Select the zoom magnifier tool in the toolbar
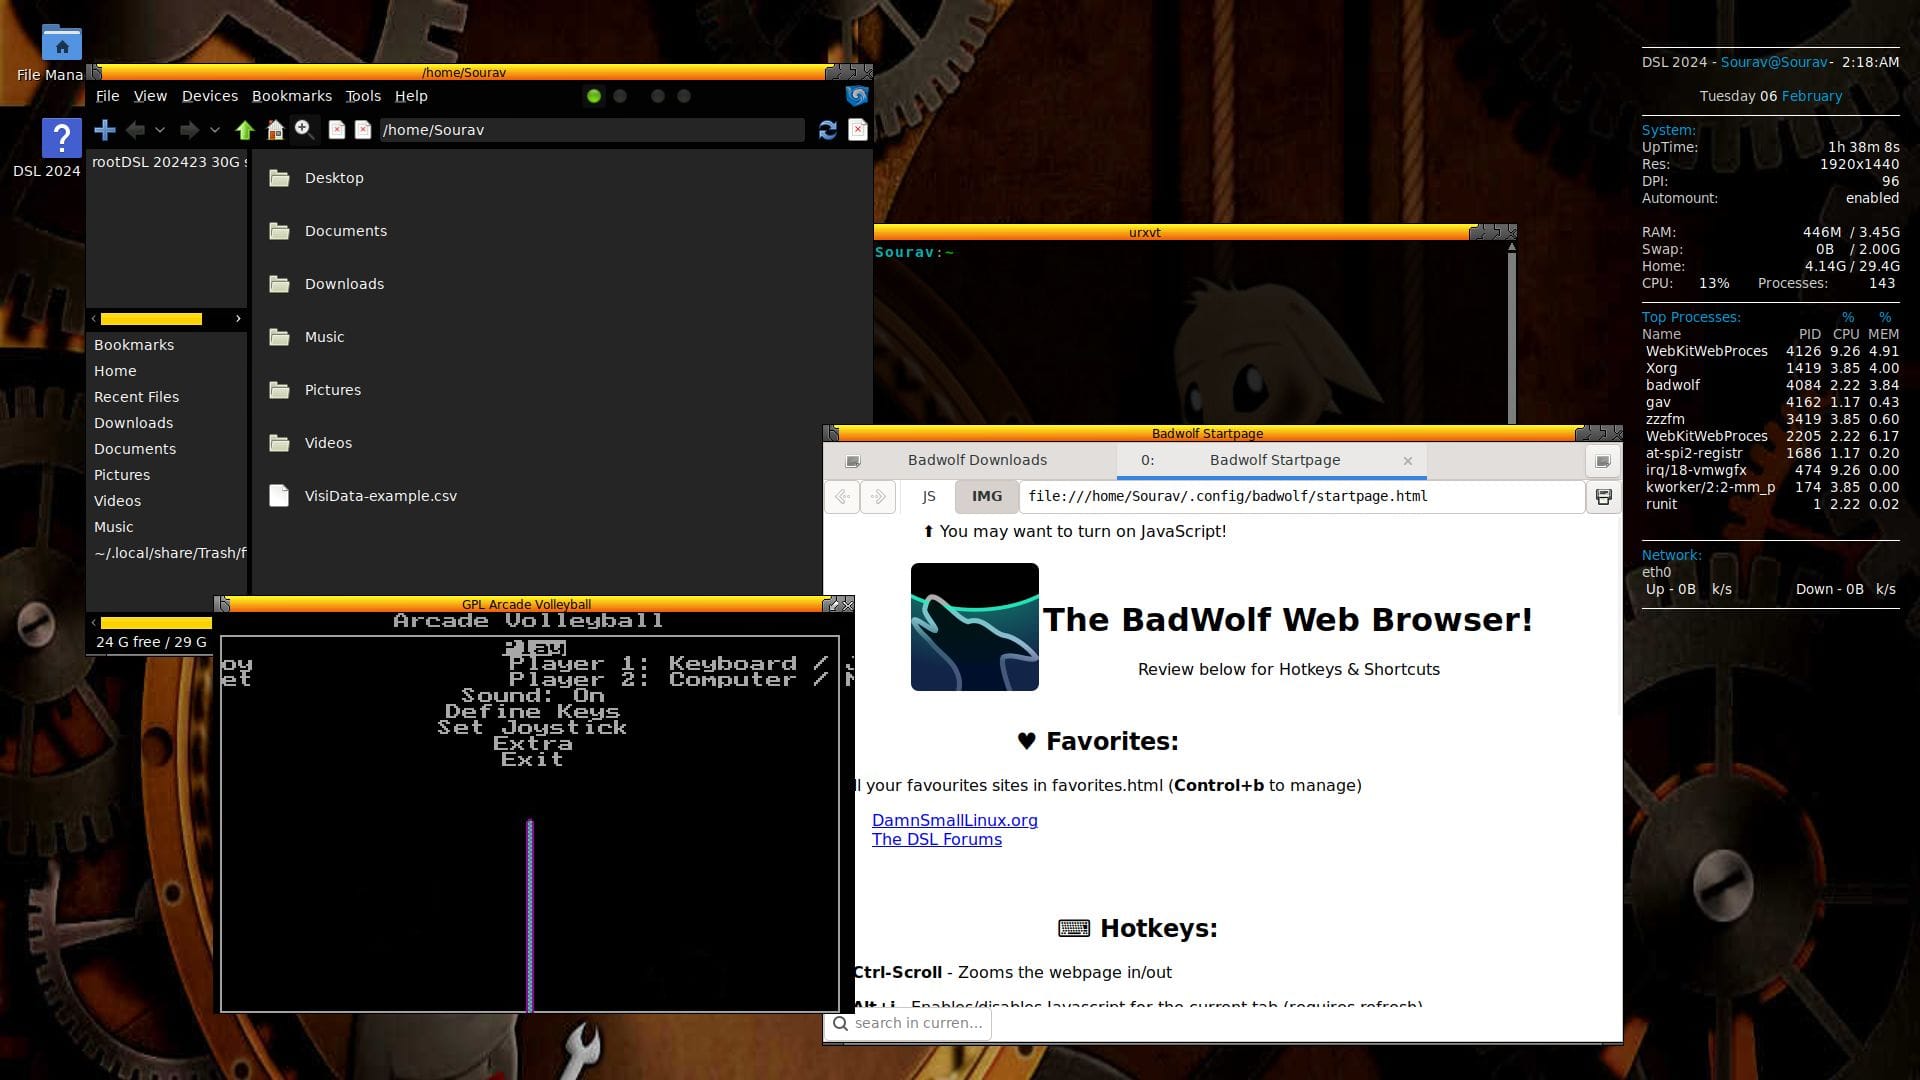1920x1080 pixels. 304,129
